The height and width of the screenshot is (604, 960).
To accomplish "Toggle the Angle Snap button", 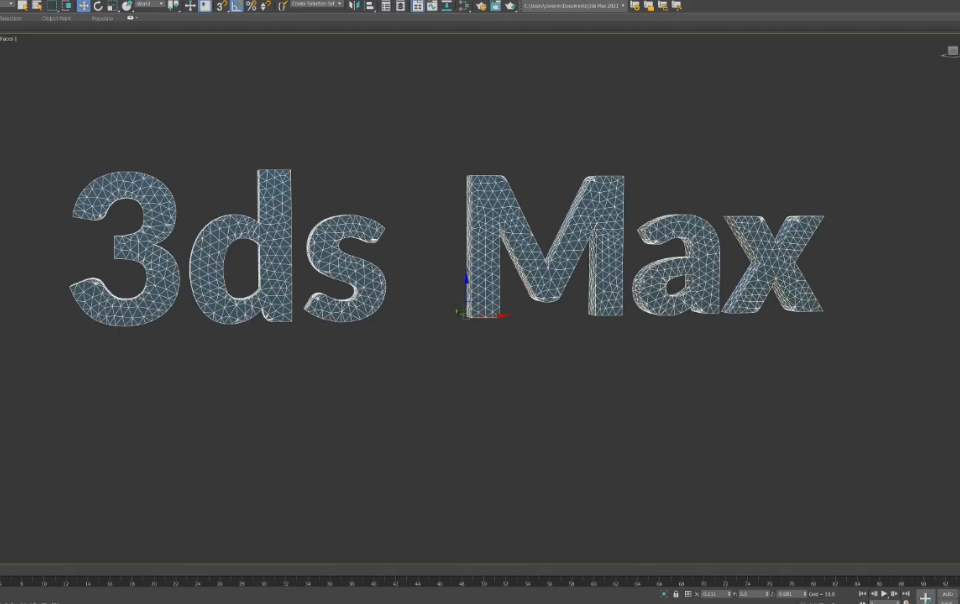I will click(236, 6).
